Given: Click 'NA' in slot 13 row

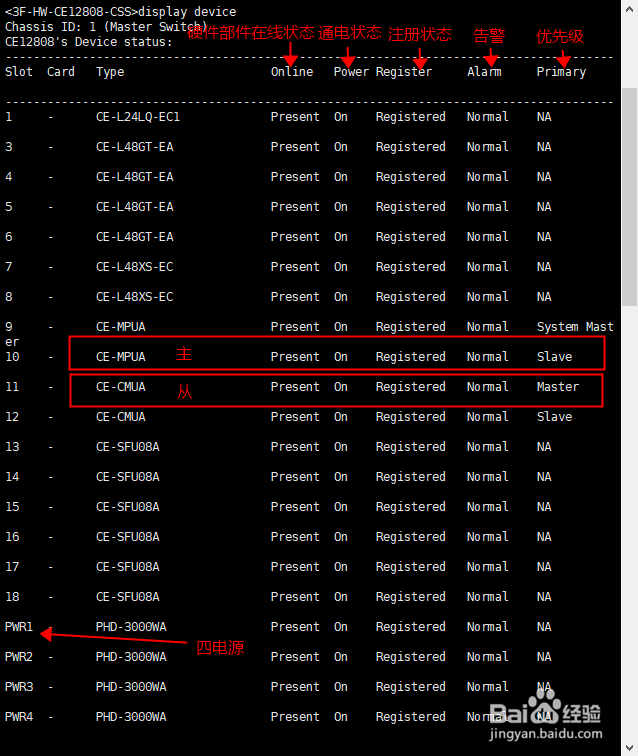Looking at the screenshot, I should [x=544, y=446].
